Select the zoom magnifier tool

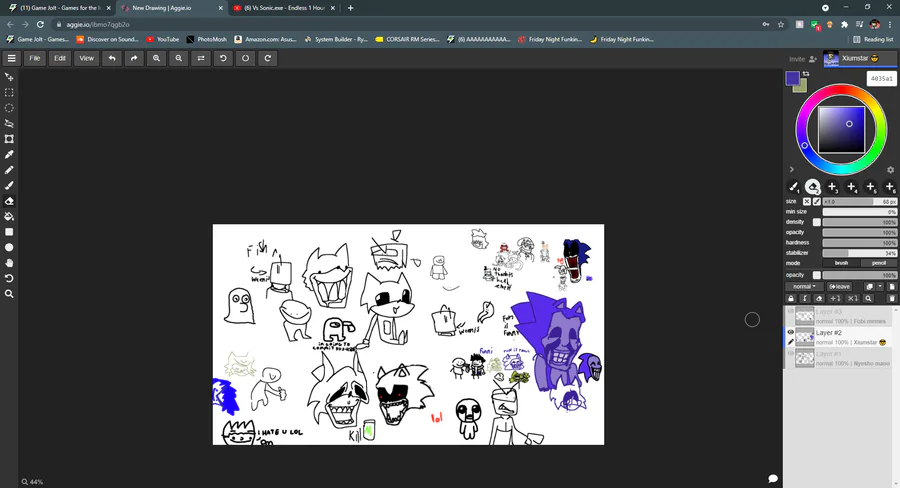pos(9,294)
